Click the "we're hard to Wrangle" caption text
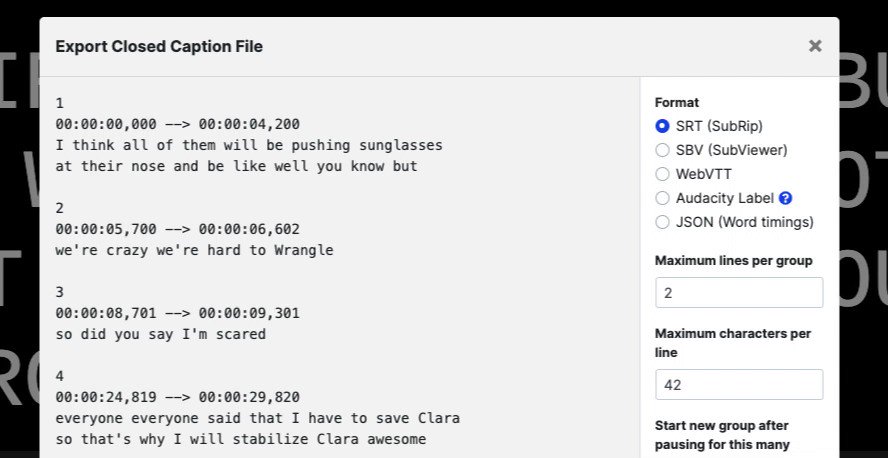Image resolution: width=888 pixels, height=458 pixels. coord(245,250)
